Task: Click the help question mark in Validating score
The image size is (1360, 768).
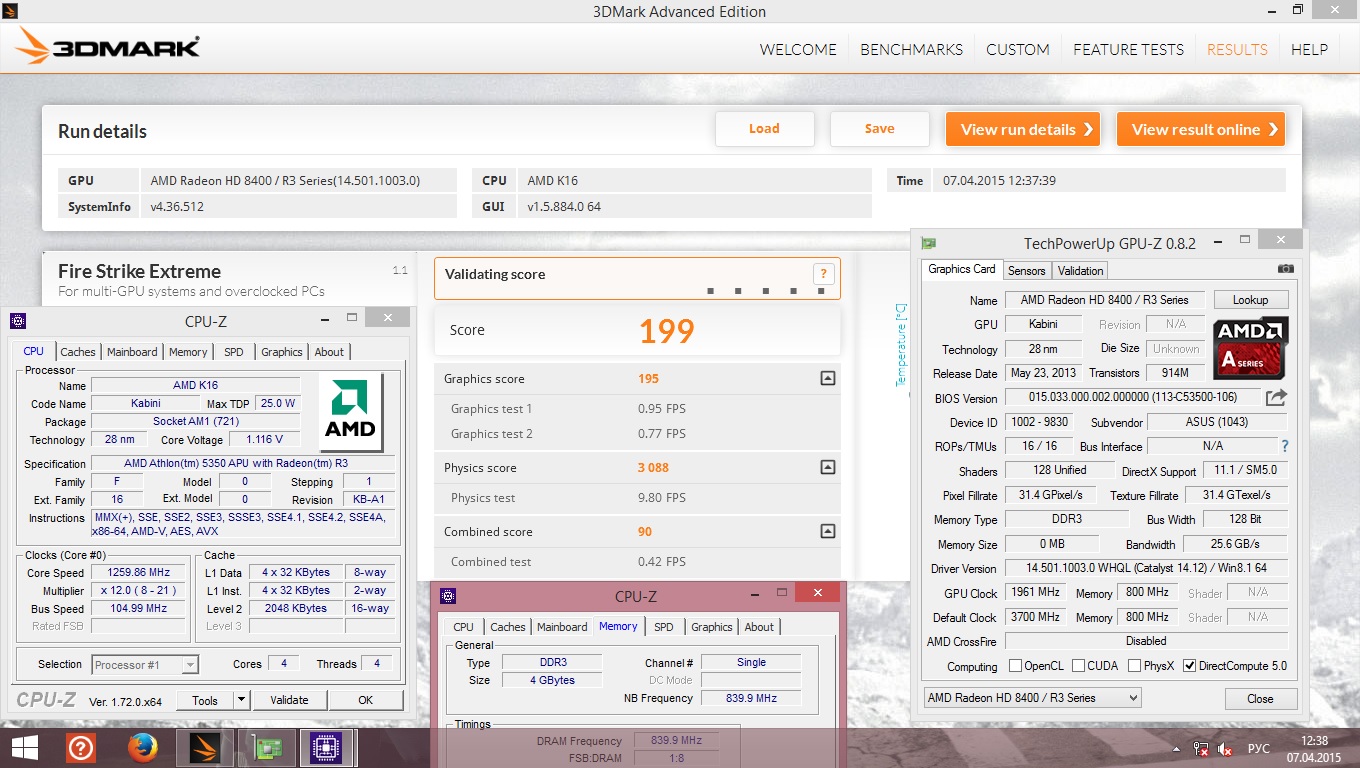Action: pos(823,274)
